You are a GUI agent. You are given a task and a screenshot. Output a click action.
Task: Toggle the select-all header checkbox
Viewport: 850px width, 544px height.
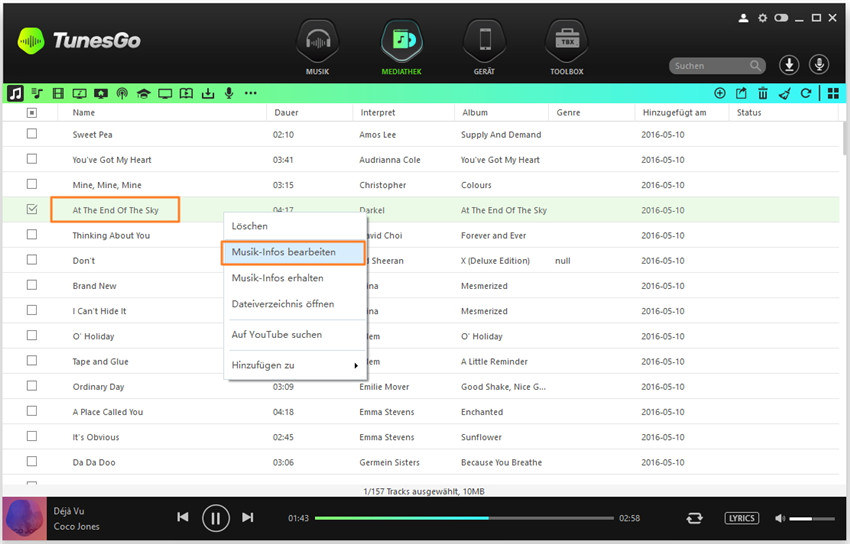tap(32, 113)
